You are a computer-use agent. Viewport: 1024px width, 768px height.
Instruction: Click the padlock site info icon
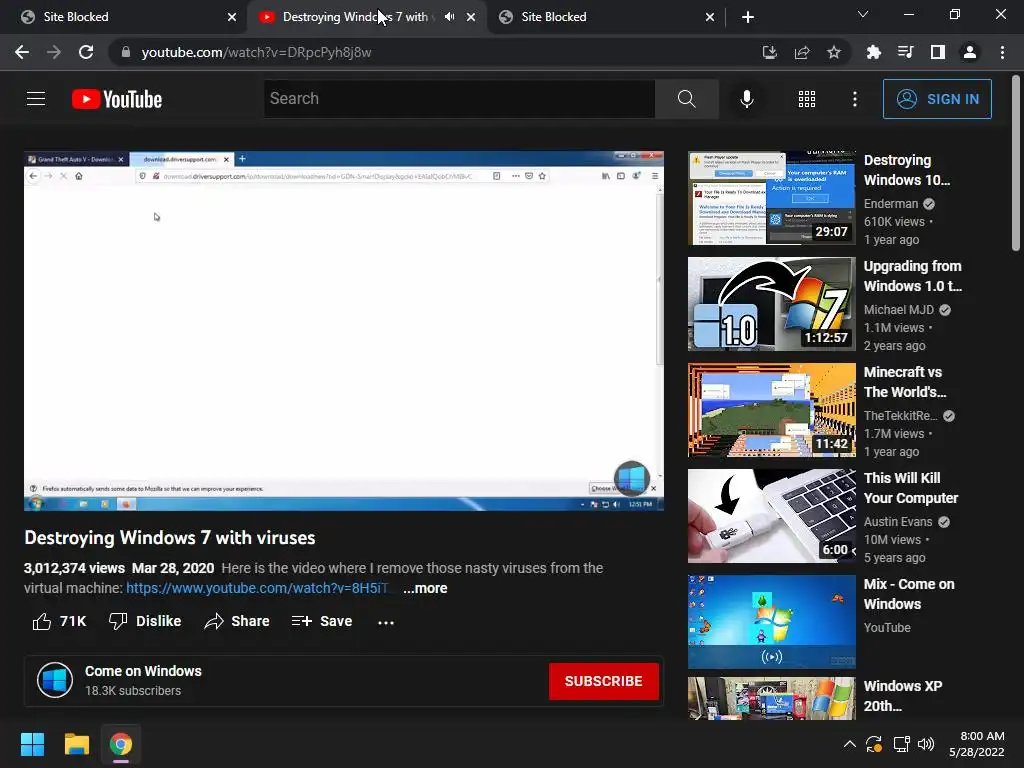pyautogui.click(x=125, y=52)
